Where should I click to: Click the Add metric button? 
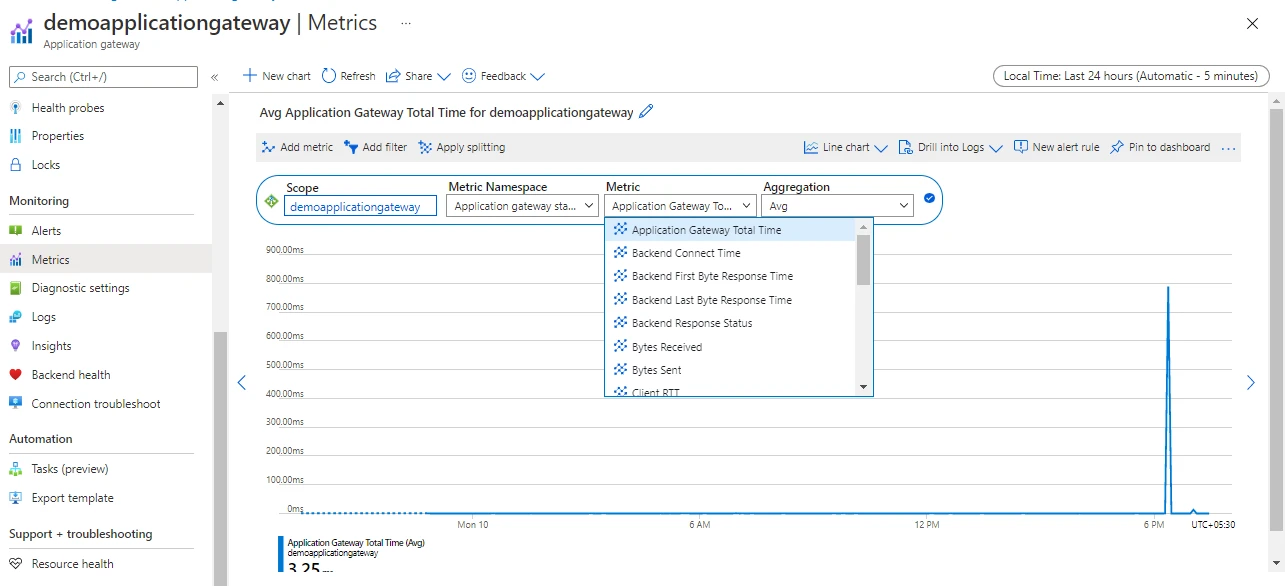(297, 147)
